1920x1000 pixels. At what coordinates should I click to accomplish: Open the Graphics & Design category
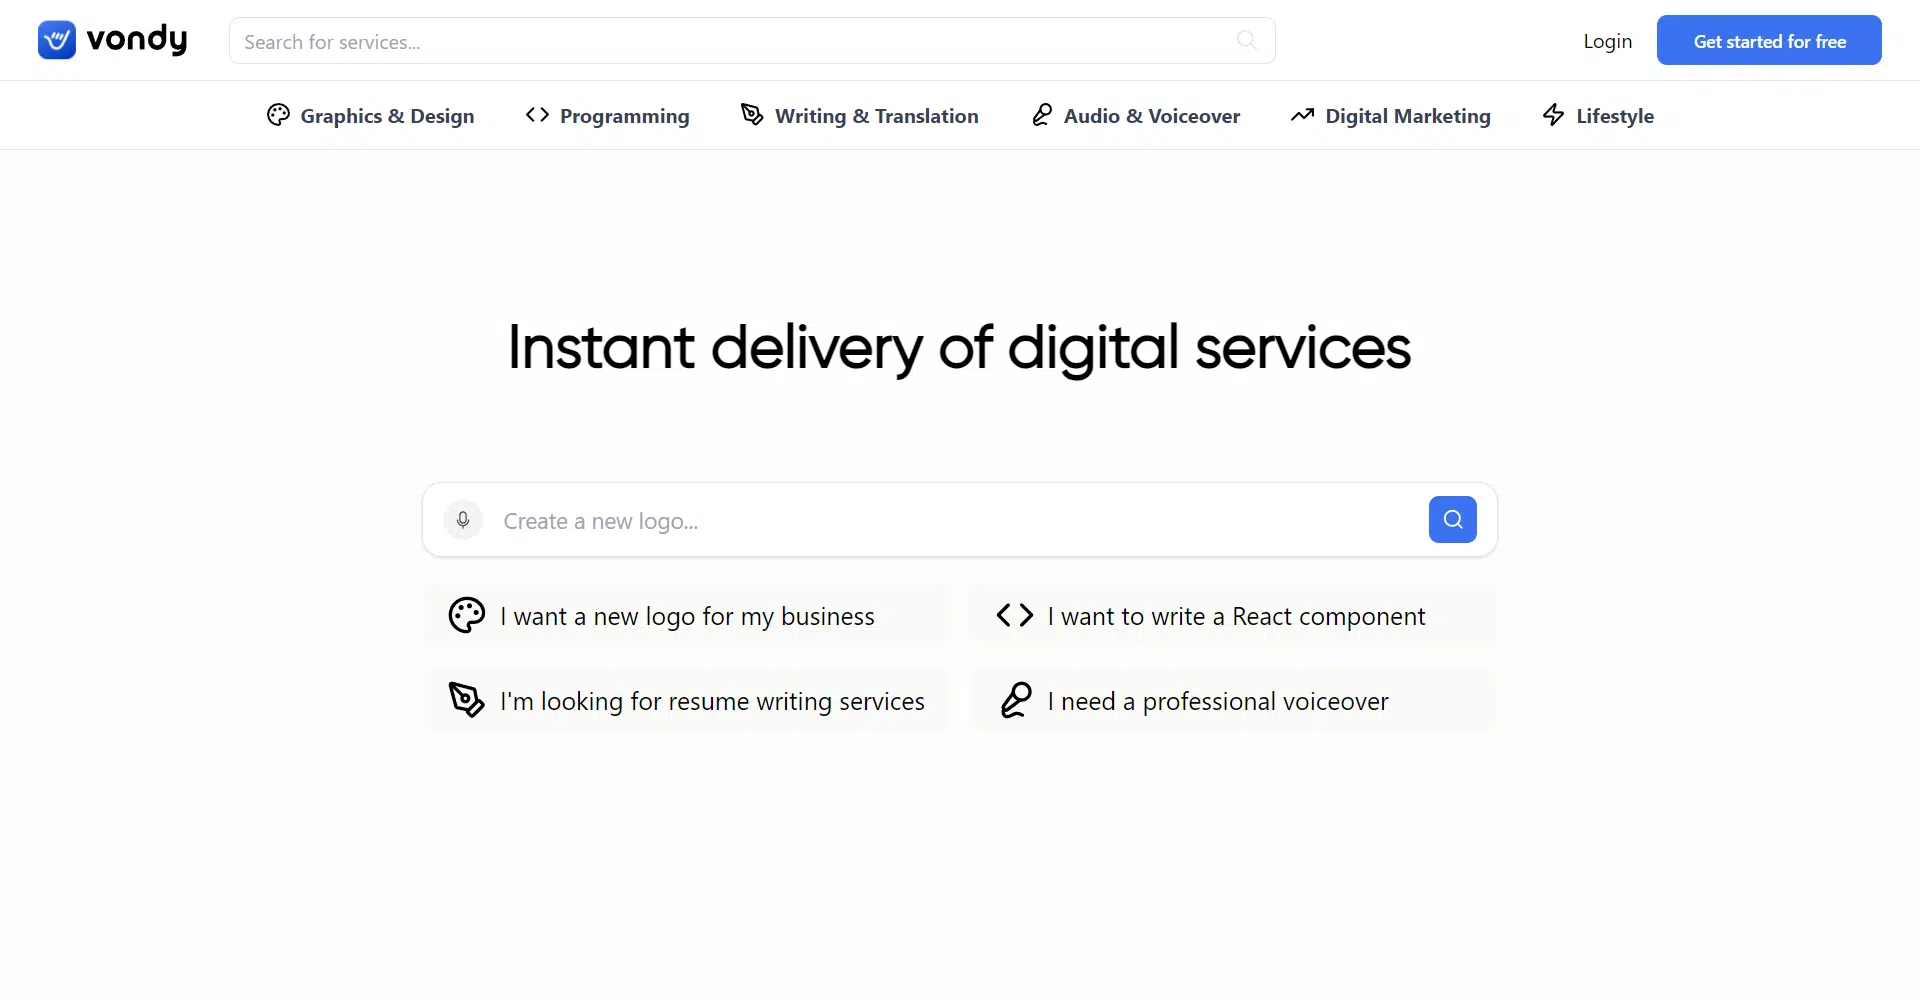click(x=387, y=116)
